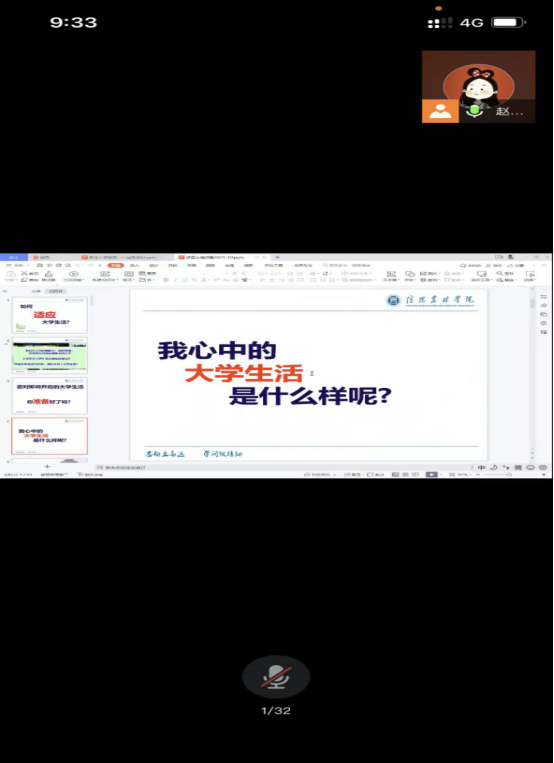Viewport: 554px width, 763px height.
Task: Collapse the ribbon with chevron arrow
Action: pos(545,265)
